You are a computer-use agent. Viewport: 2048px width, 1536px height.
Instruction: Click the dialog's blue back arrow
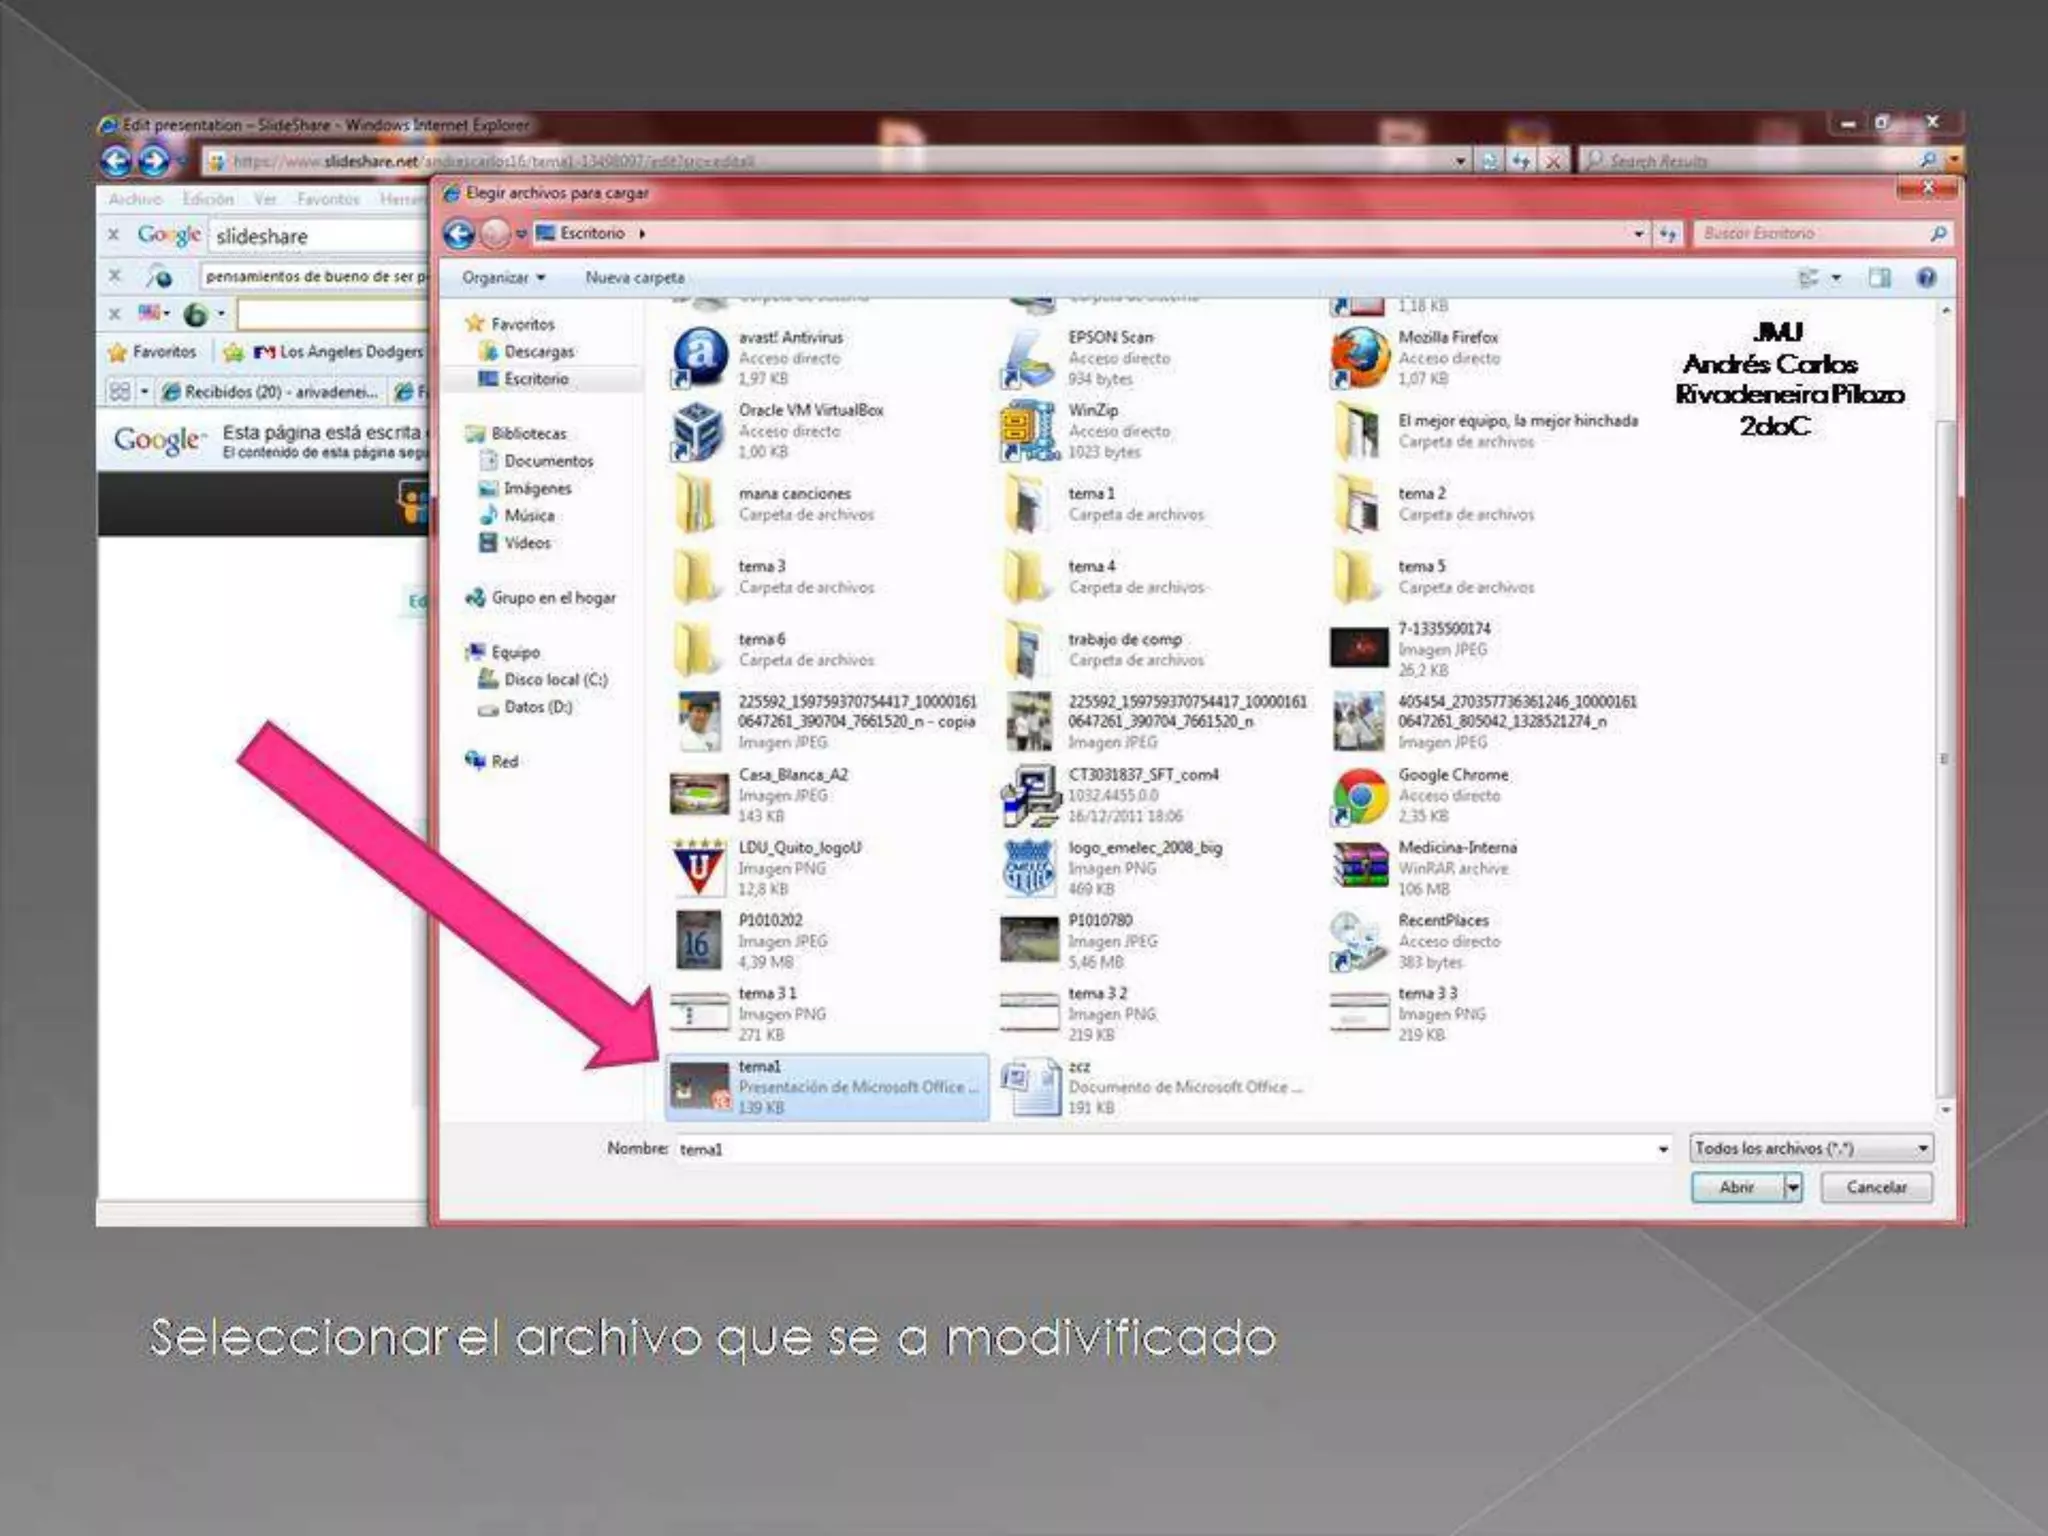(x=459, y=234)
